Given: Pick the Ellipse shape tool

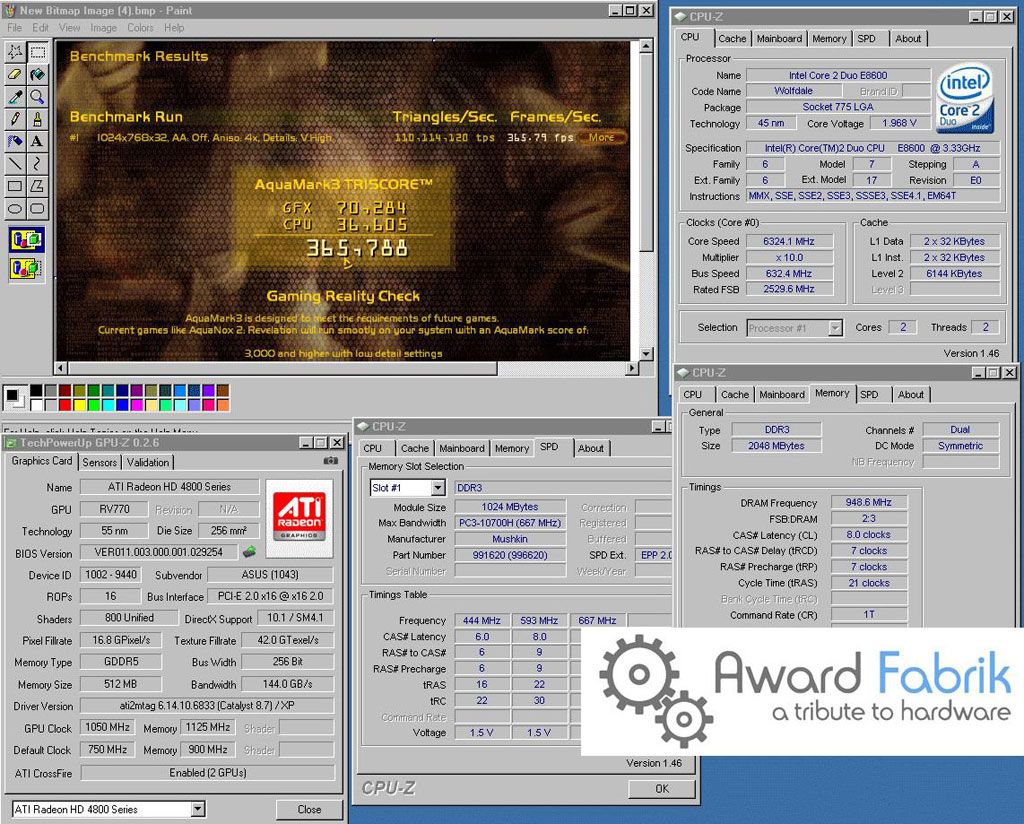Looking at the screenshot, I should tap(14, 209).
